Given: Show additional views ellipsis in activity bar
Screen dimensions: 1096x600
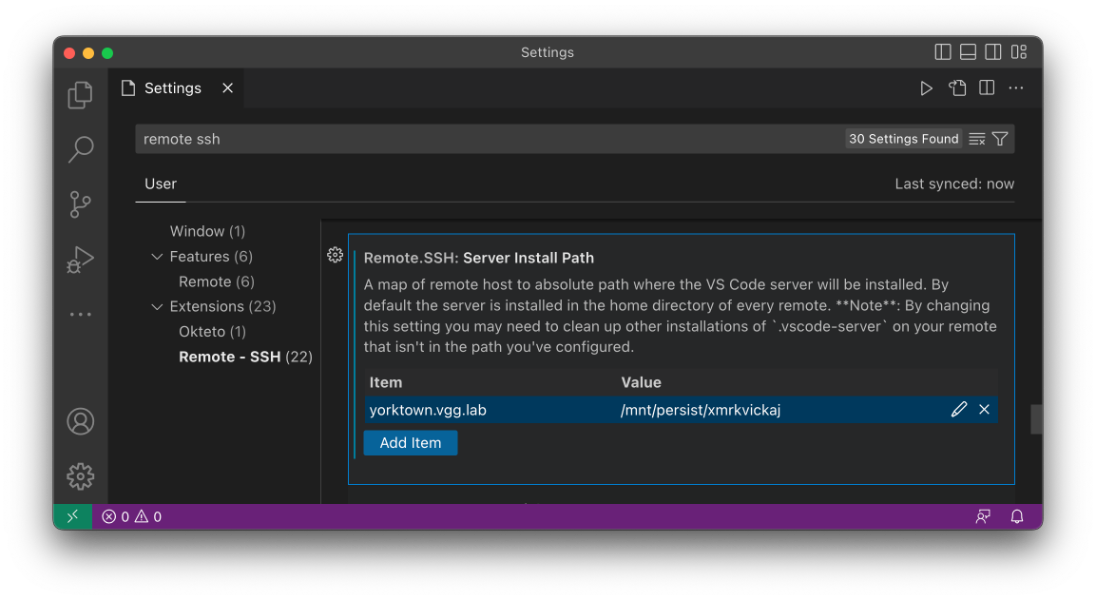Looking at the screenshot, I should pos(80,315).
